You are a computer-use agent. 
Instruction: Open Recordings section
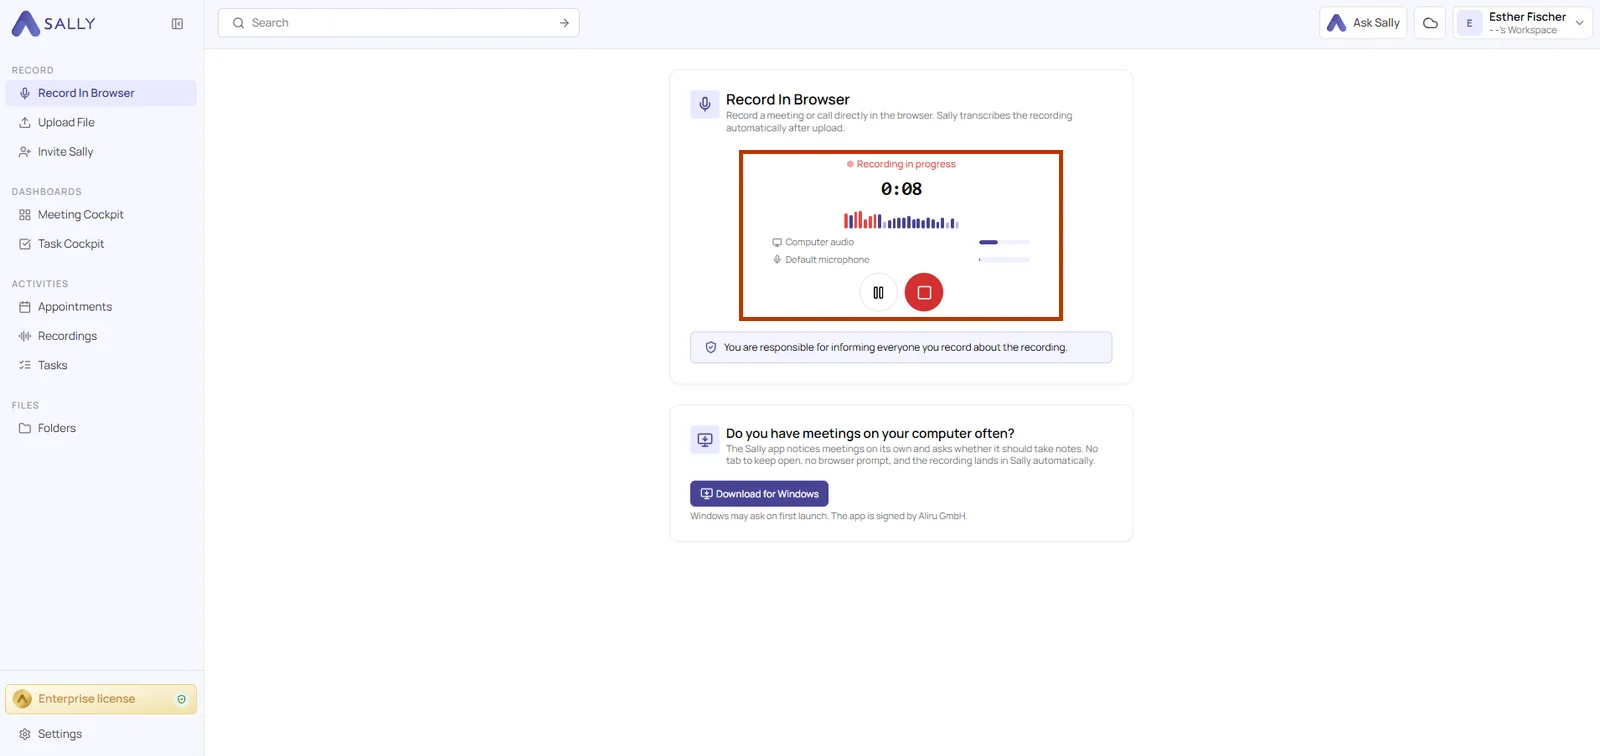point(101,336)
